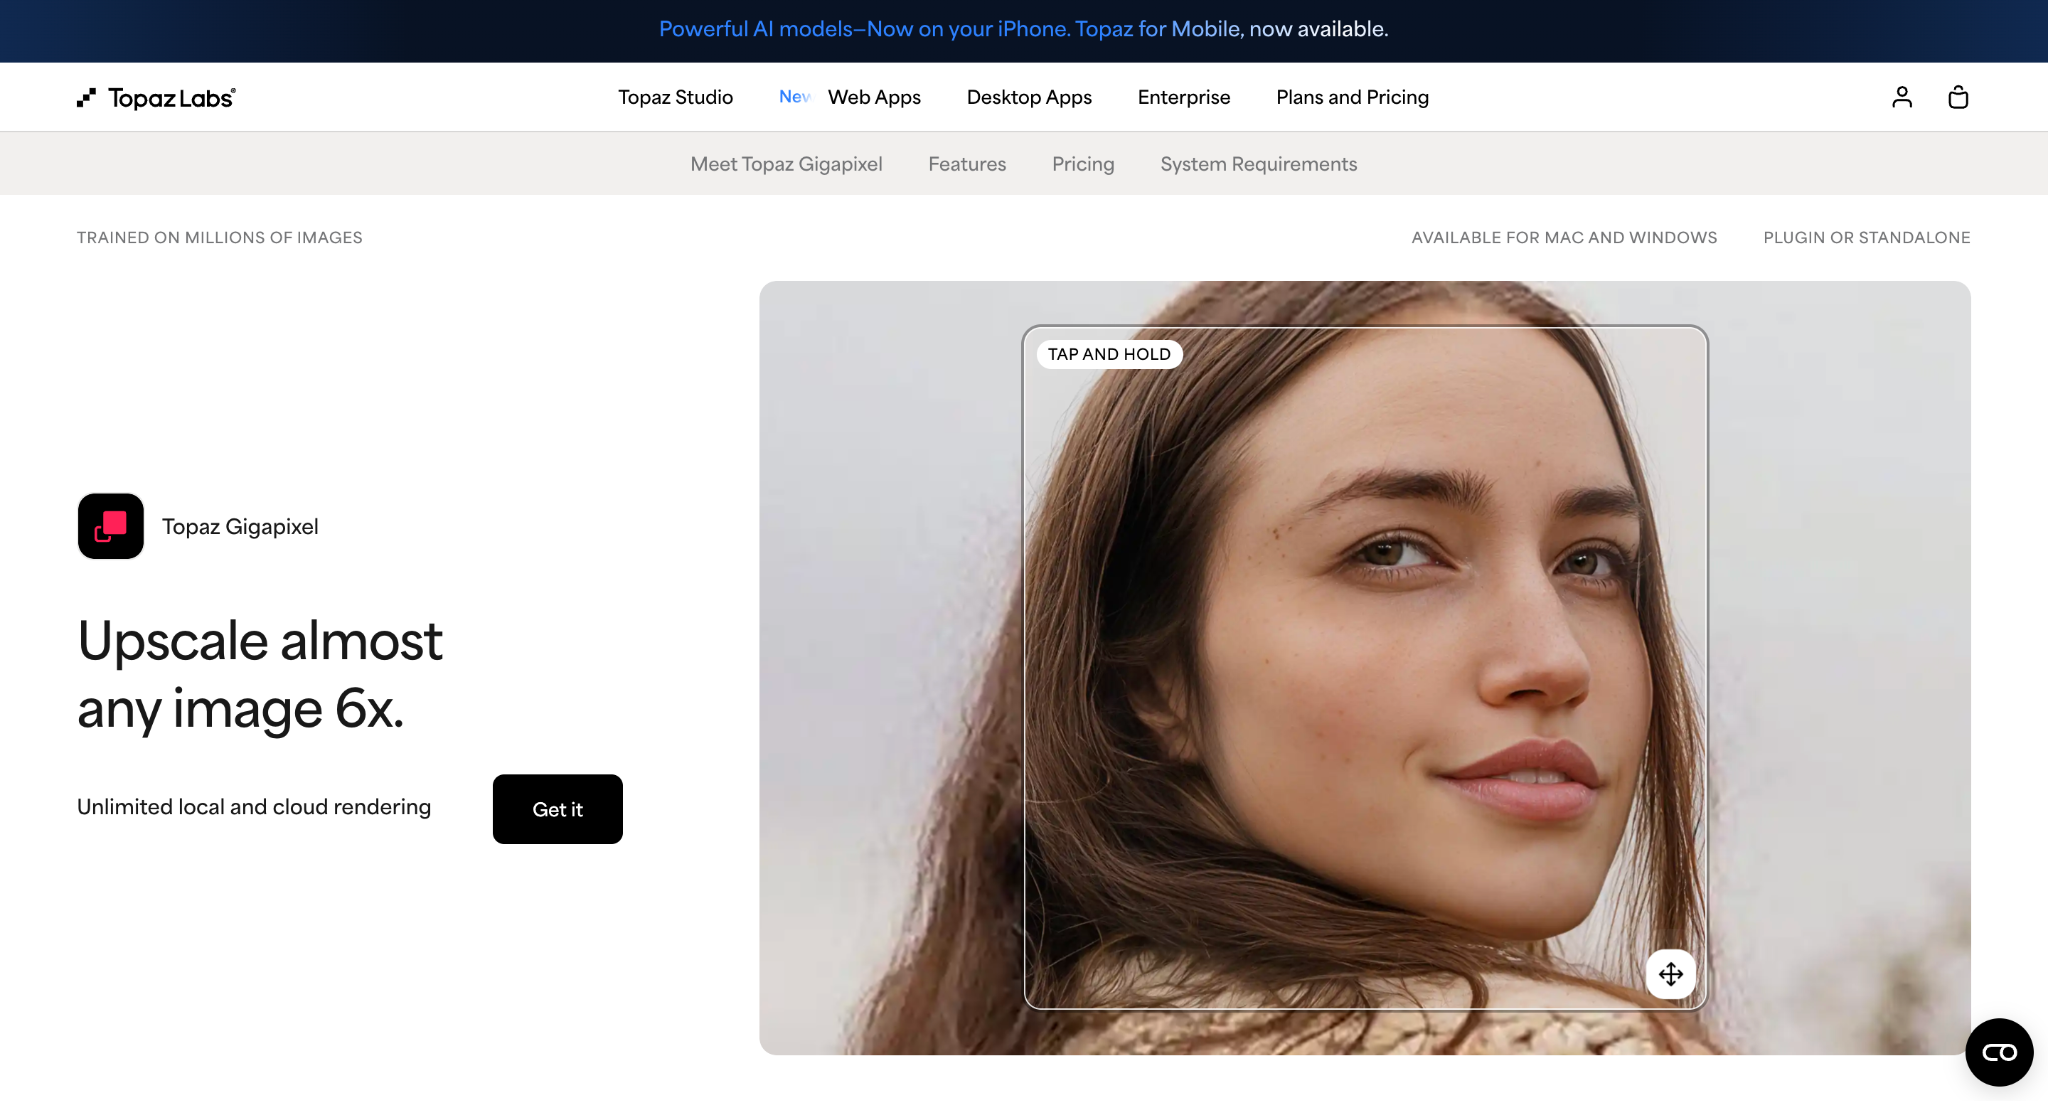
Task: Click the 'Topaz Gigapixel' product name text
Action: point(240,527)
